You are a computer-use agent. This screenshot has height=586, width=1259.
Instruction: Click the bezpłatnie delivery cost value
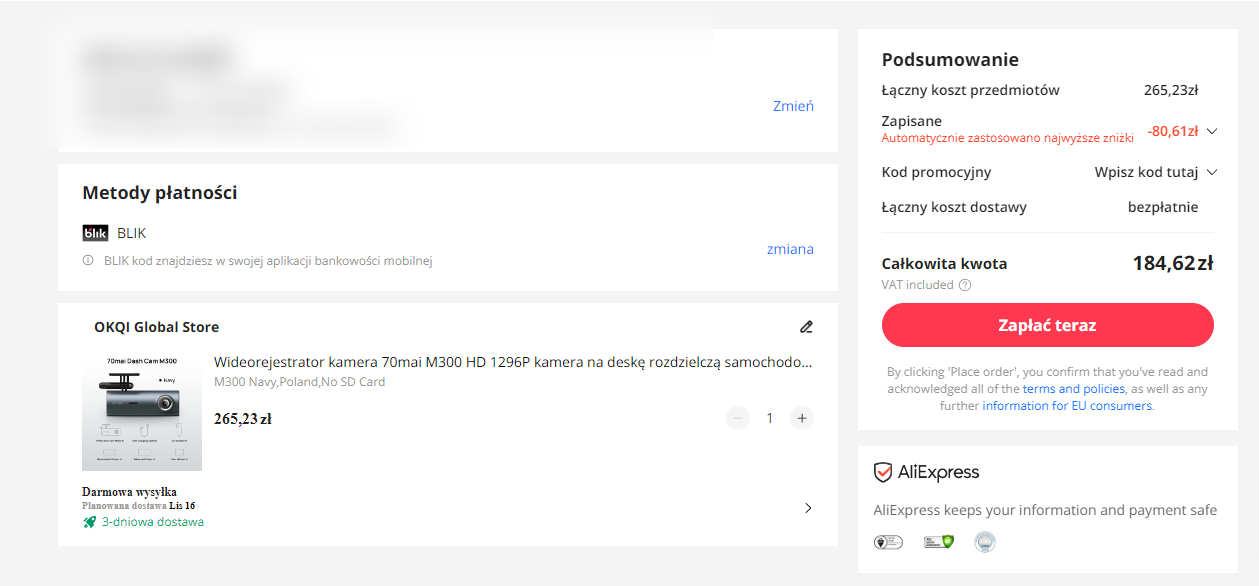pos(1163,207)
